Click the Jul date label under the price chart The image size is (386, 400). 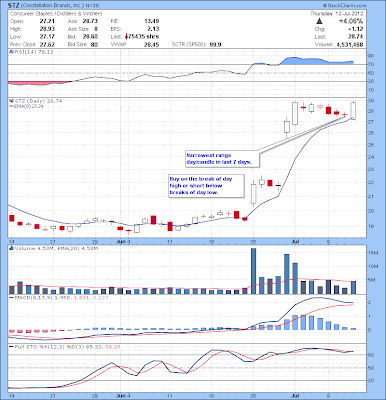click(x=294, y=241)
